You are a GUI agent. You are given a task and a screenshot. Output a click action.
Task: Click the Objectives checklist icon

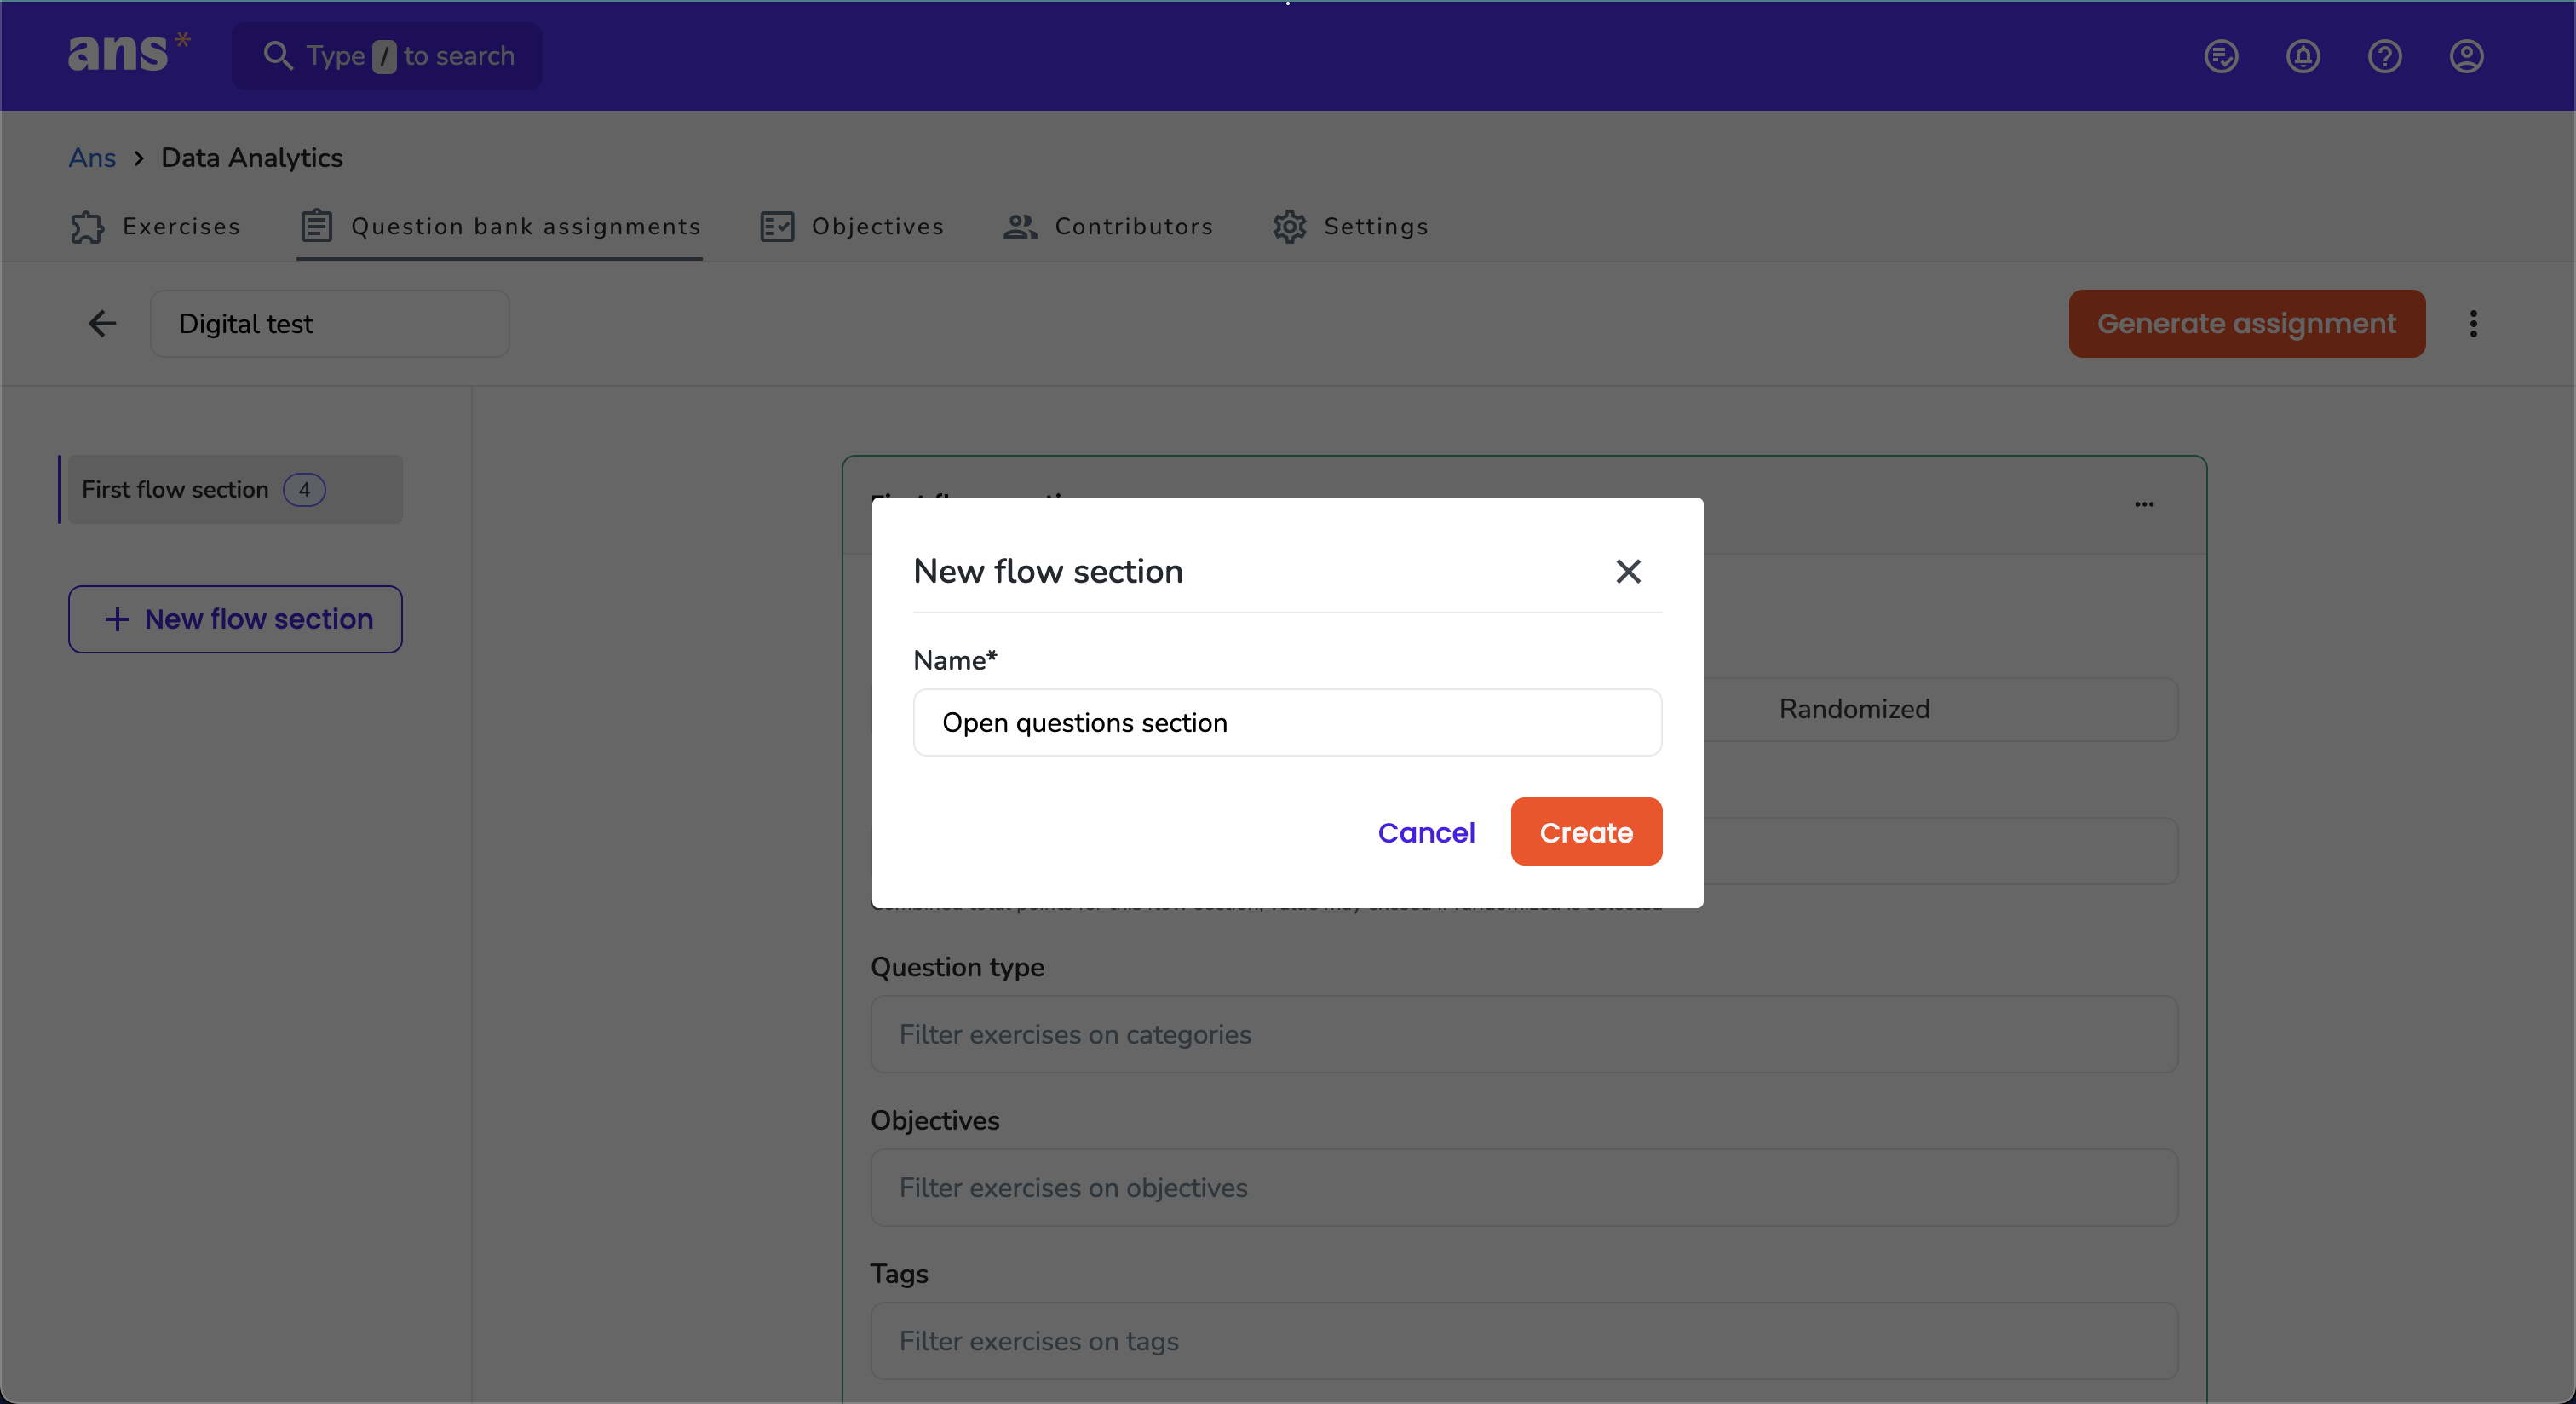(777, 227)
